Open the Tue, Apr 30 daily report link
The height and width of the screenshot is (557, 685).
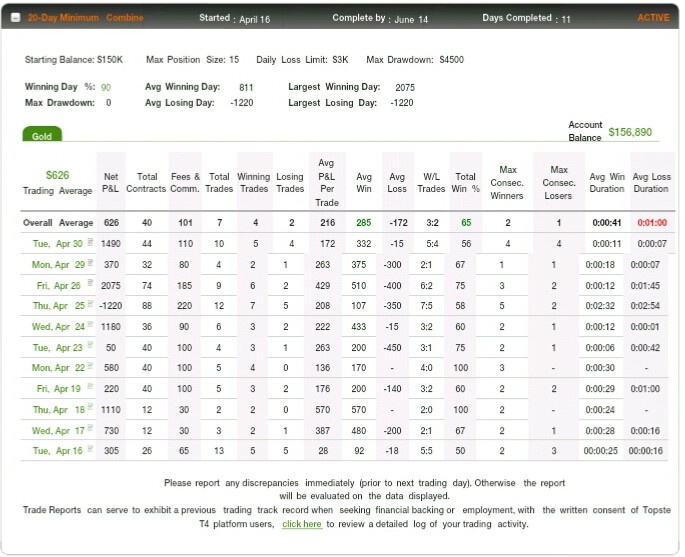(57, 244)
